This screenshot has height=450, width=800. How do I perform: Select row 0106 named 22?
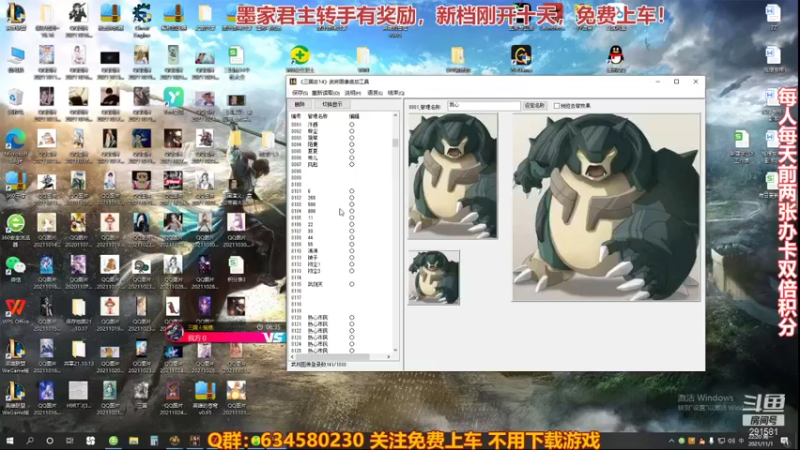[341, 224]
